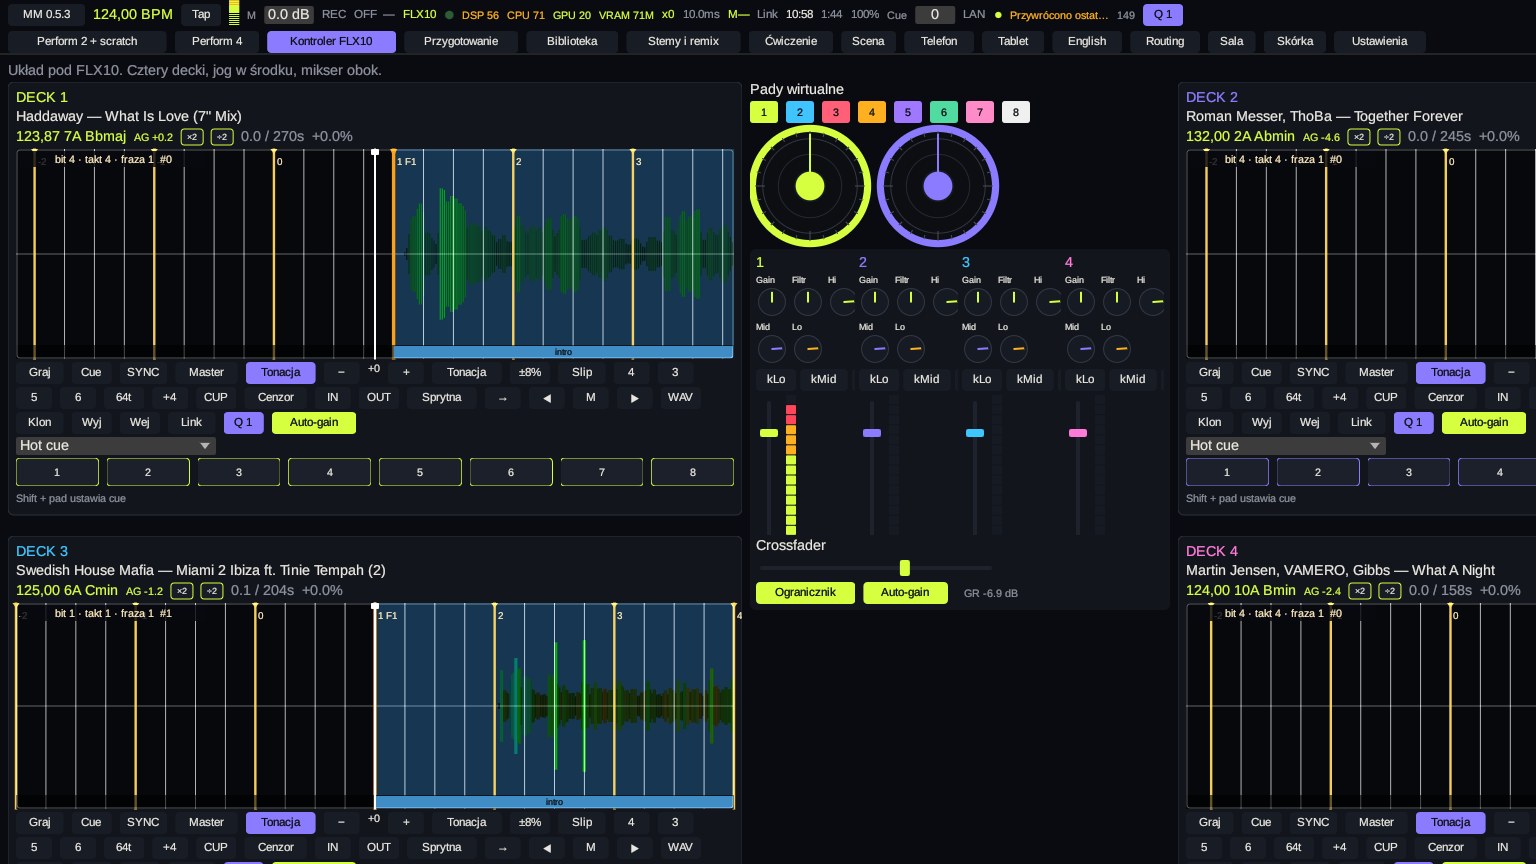Click the Cenzor button on Deck 1
Screen dimensions: 1536x864
(x=276, y=397)
